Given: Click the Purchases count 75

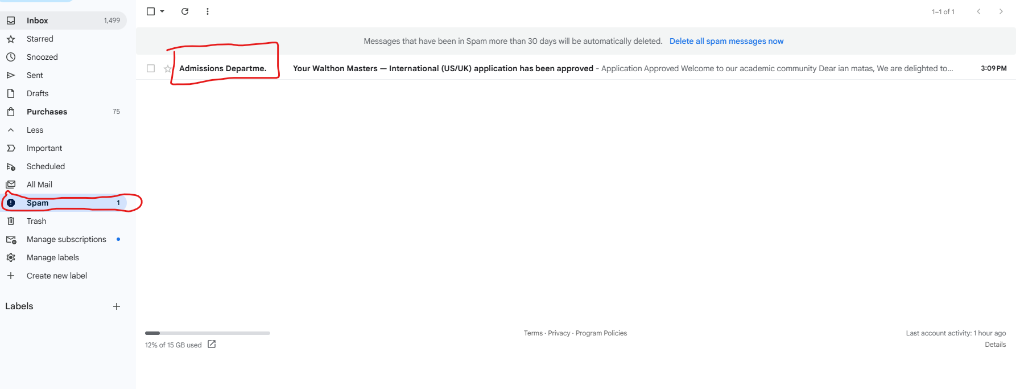Looking at the screenshot, I should pyautogui.click(x=116, y=112).
